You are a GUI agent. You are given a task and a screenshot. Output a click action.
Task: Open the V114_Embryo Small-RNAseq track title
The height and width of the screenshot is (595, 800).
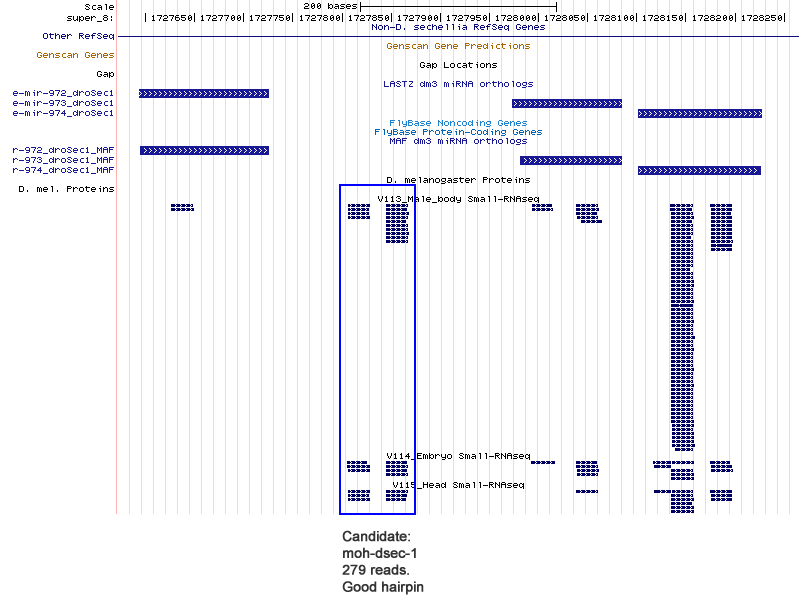point(458,455)
